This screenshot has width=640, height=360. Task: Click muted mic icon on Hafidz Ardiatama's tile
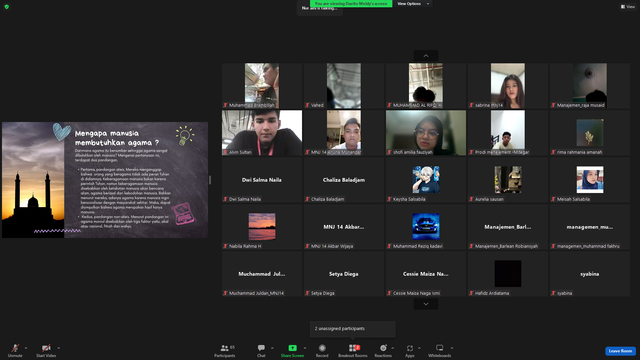coord(471,293)
